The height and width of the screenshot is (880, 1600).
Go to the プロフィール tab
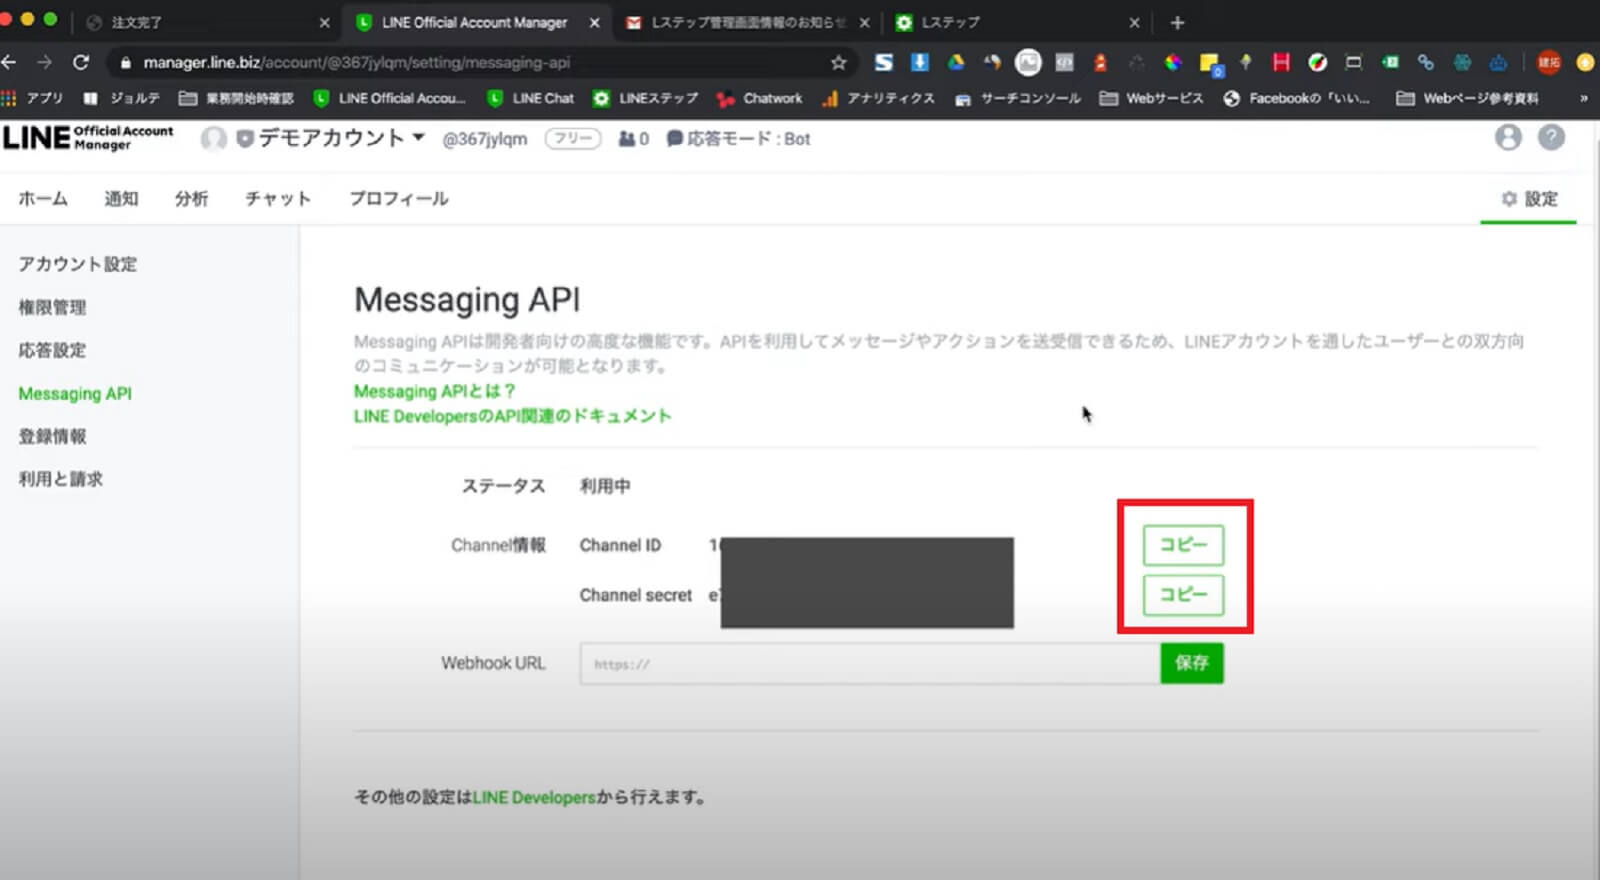click(398, 198)
